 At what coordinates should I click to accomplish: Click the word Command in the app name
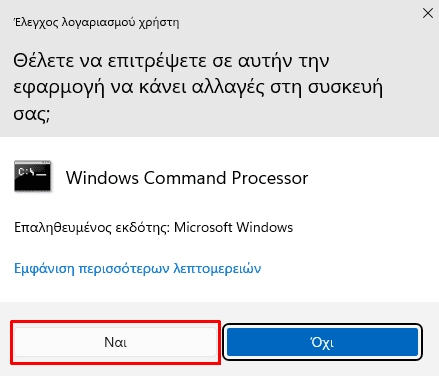click(x=185, y=178)
